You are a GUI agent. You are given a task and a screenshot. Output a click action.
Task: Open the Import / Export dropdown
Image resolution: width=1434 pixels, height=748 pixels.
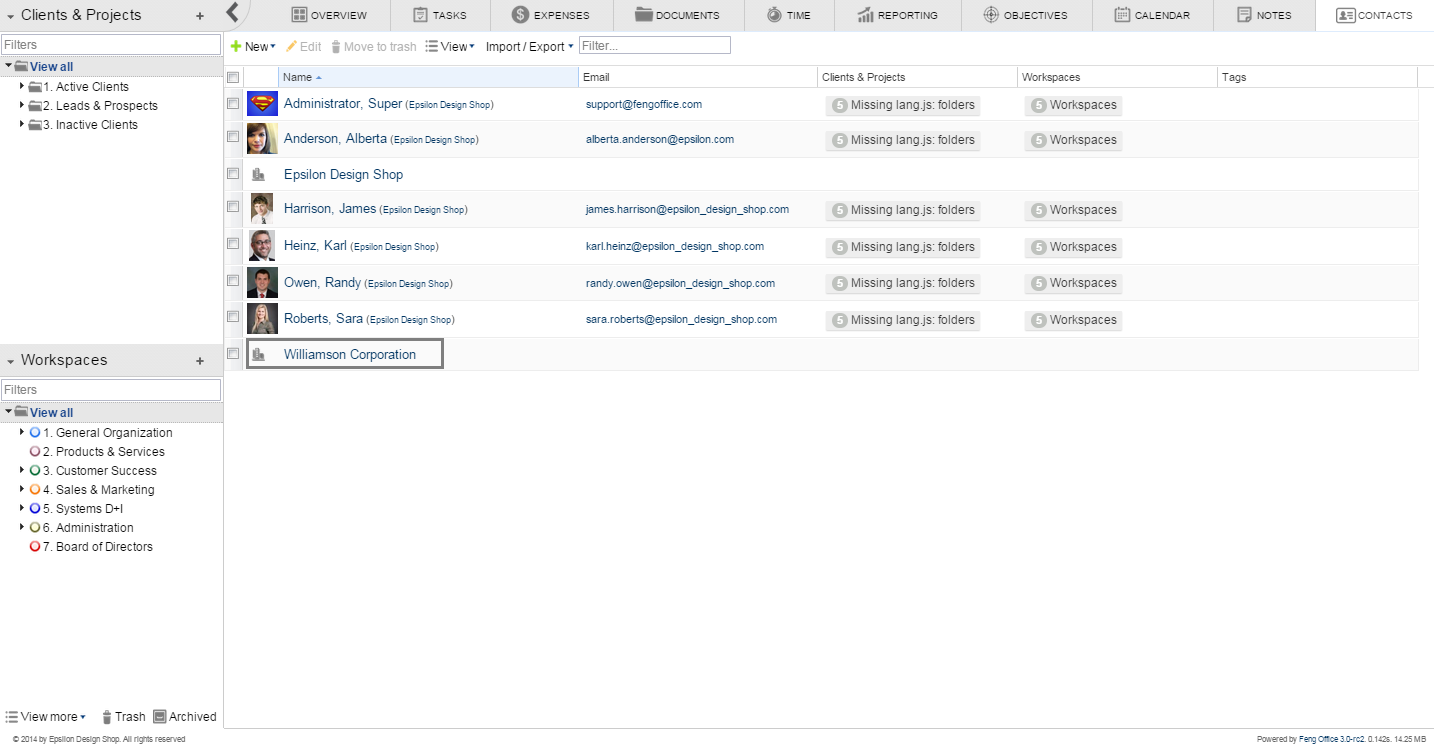pyautogui.click(x=529, y=46)
